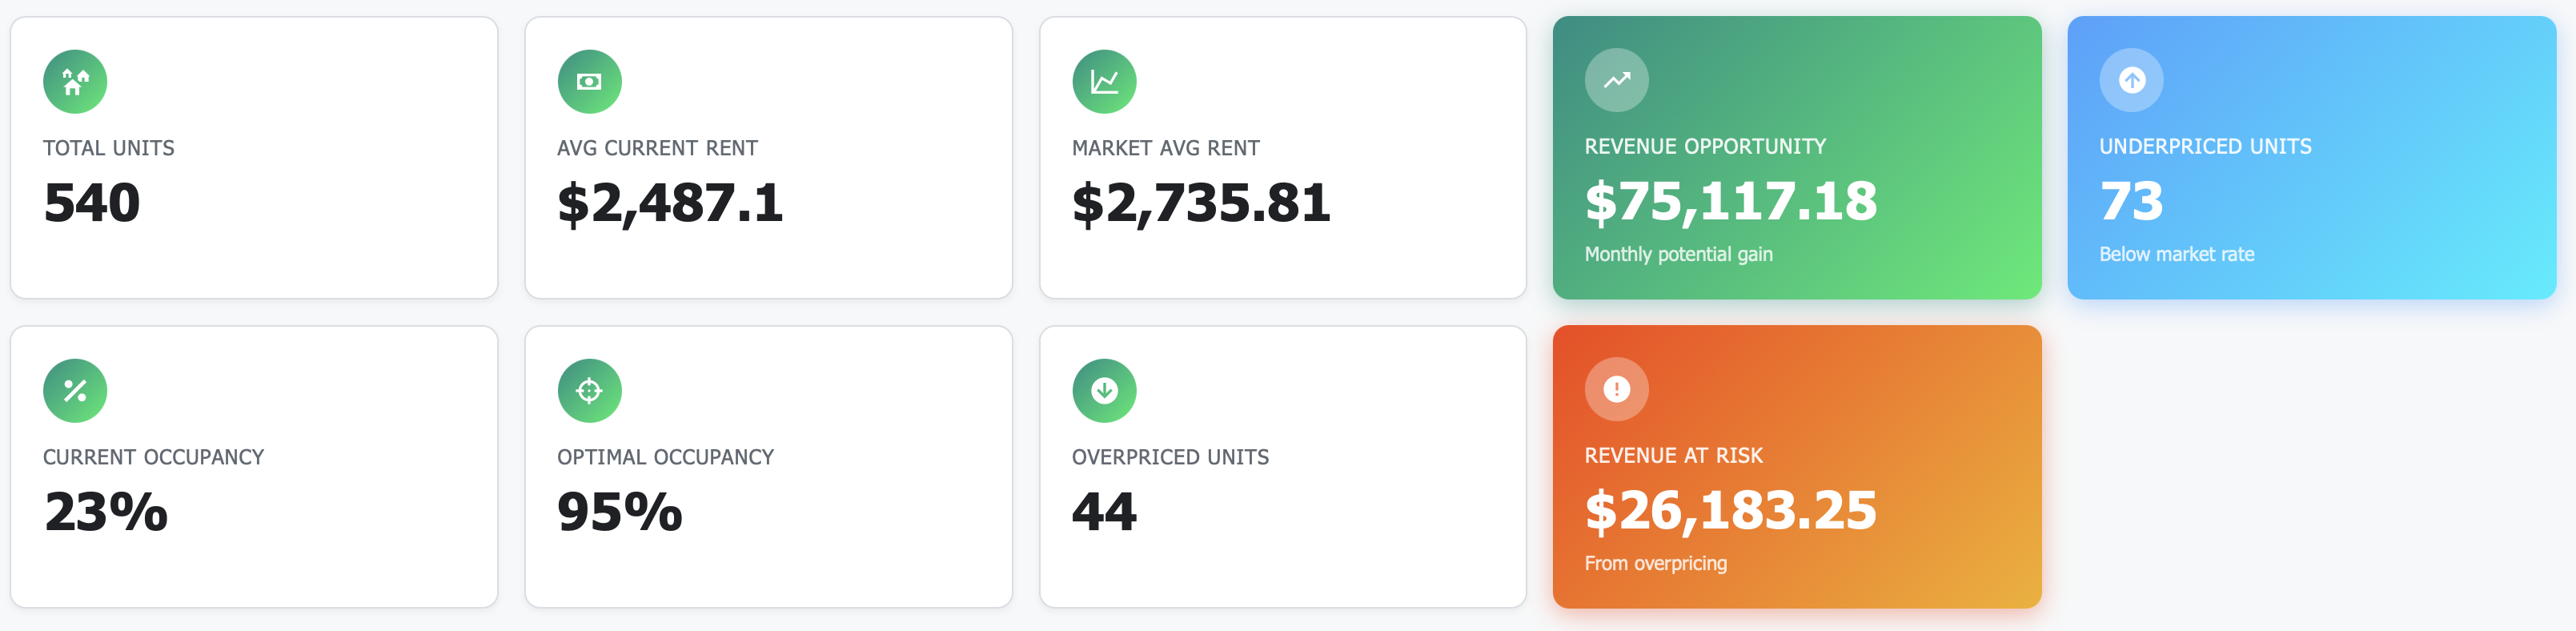The height and width of the screenshot is (631, 2576).
Task: Click the Optimal Occupancy target icon
Action: tap(589, 390)
